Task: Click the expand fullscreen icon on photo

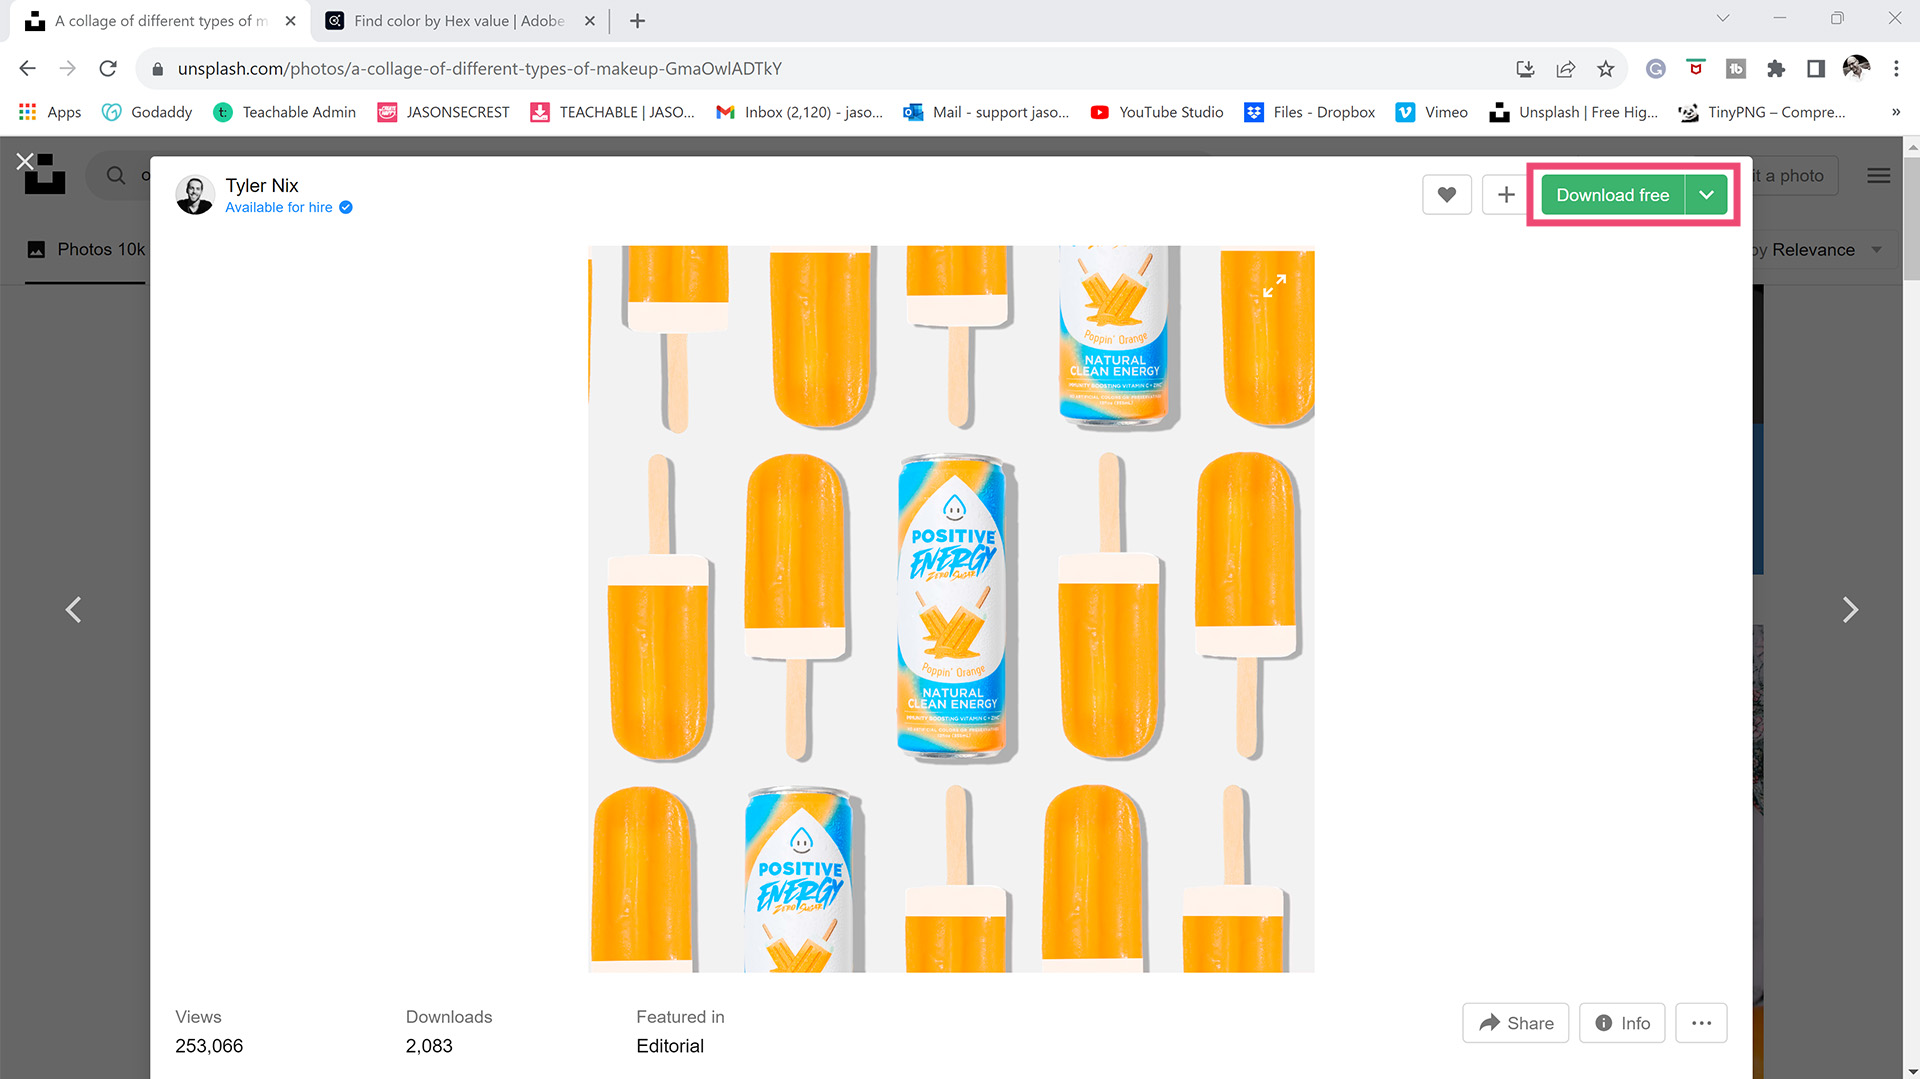Action: point(1274,287)
